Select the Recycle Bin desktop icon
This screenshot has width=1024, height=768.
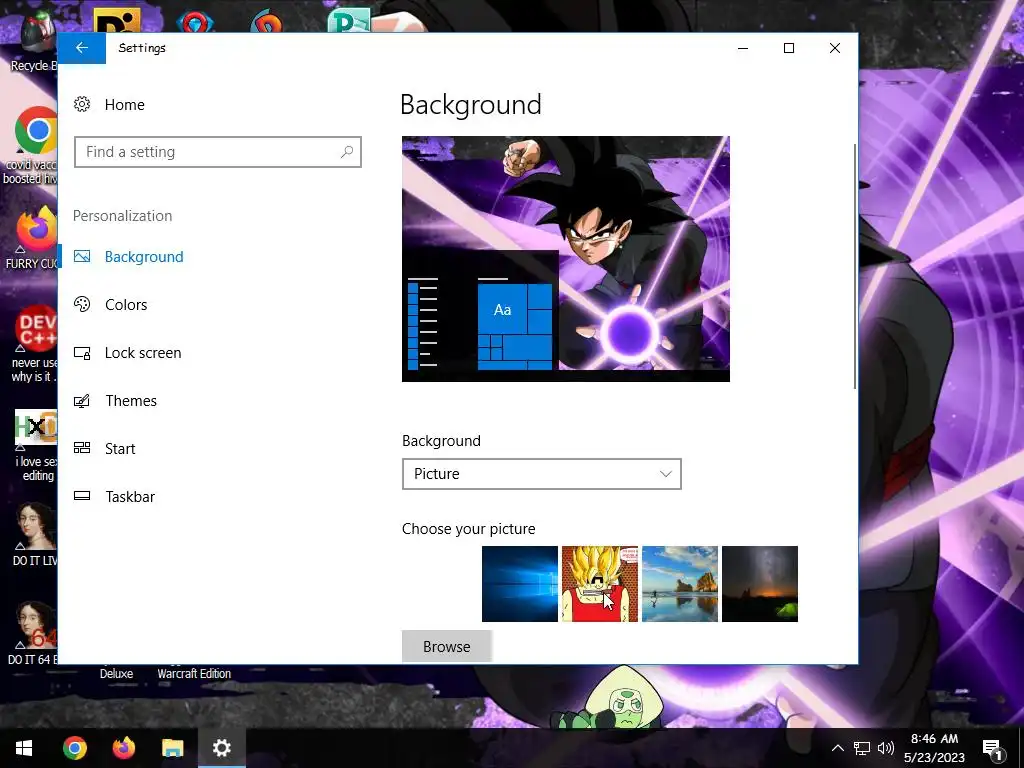[38, 34]
